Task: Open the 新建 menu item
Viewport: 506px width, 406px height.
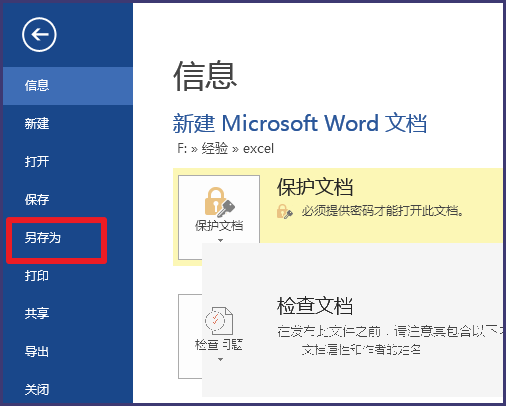Action: (68, 124)
